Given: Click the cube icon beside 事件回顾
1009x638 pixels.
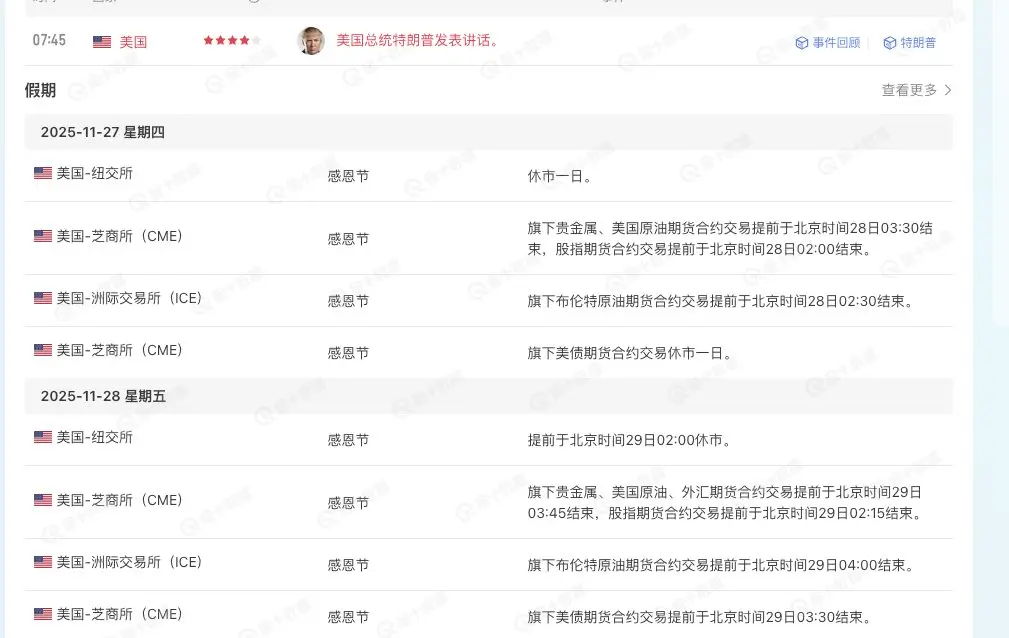Looking at the screenshot, I should 802,42.
